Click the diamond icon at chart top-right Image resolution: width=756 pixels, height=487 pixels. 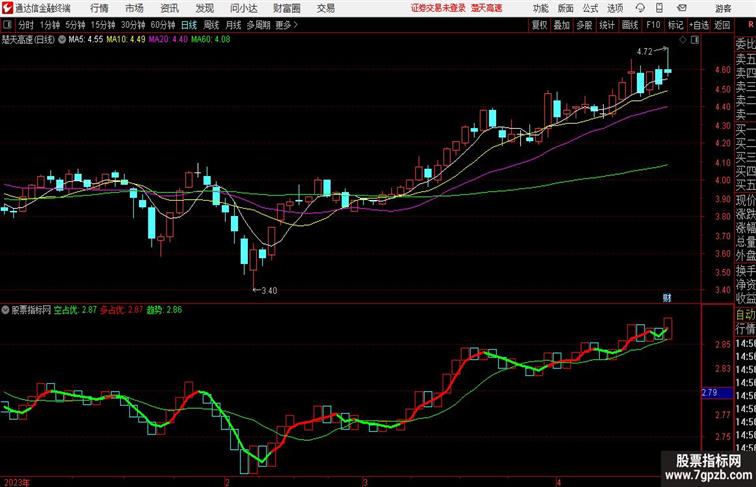[x=683, y=40]
